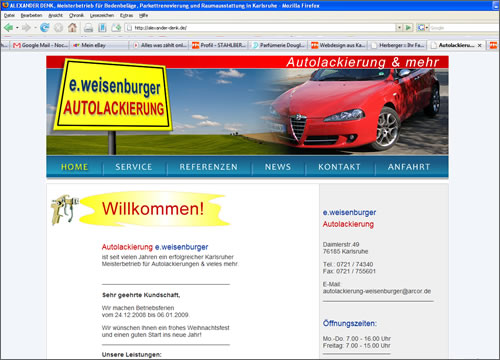Open the Back history dropdown arrow
Image resolution: width=500 pixels, height=360 pixels.
[17, 28]
